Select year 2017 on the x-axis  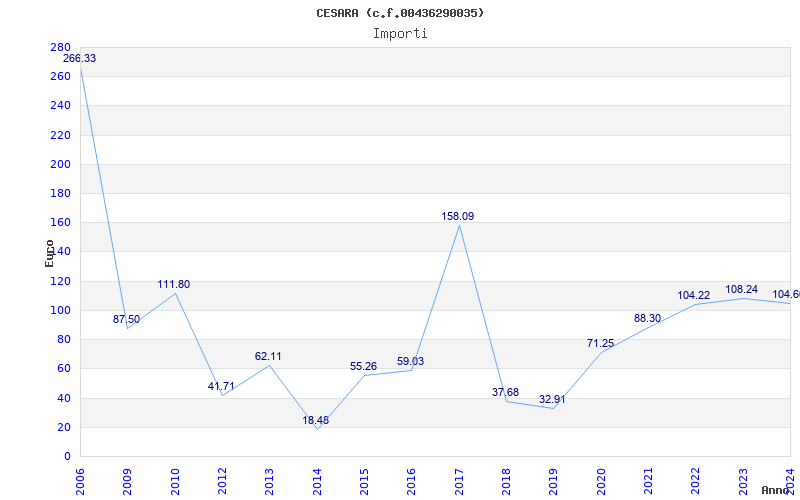(459, 482)
